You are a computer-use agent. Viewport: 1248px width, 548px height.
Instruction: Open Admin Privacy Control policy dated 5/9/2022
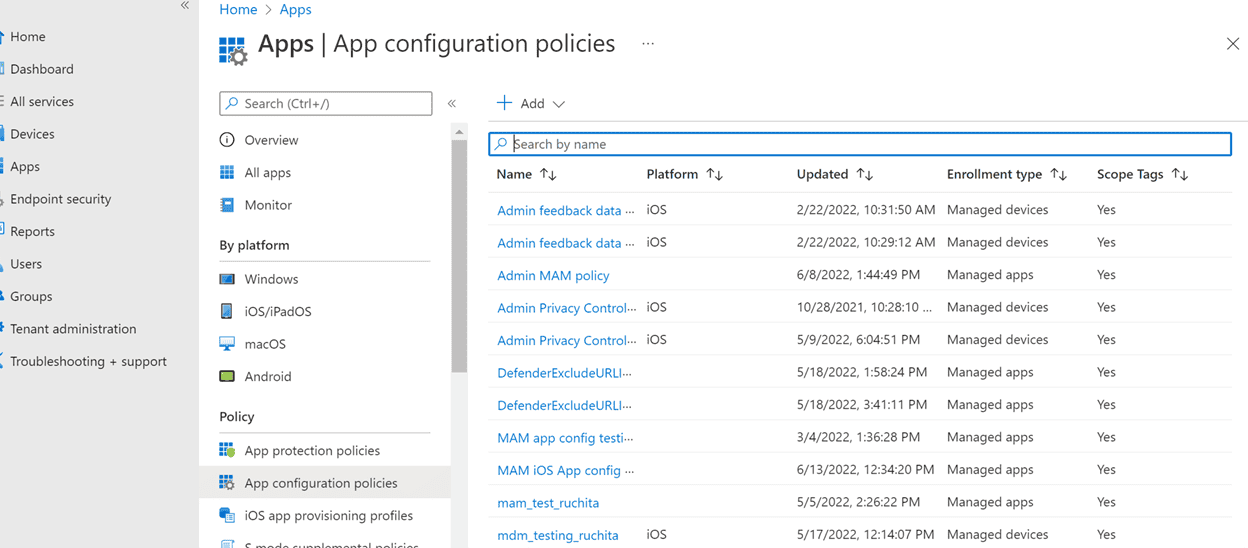click(567, 340)
